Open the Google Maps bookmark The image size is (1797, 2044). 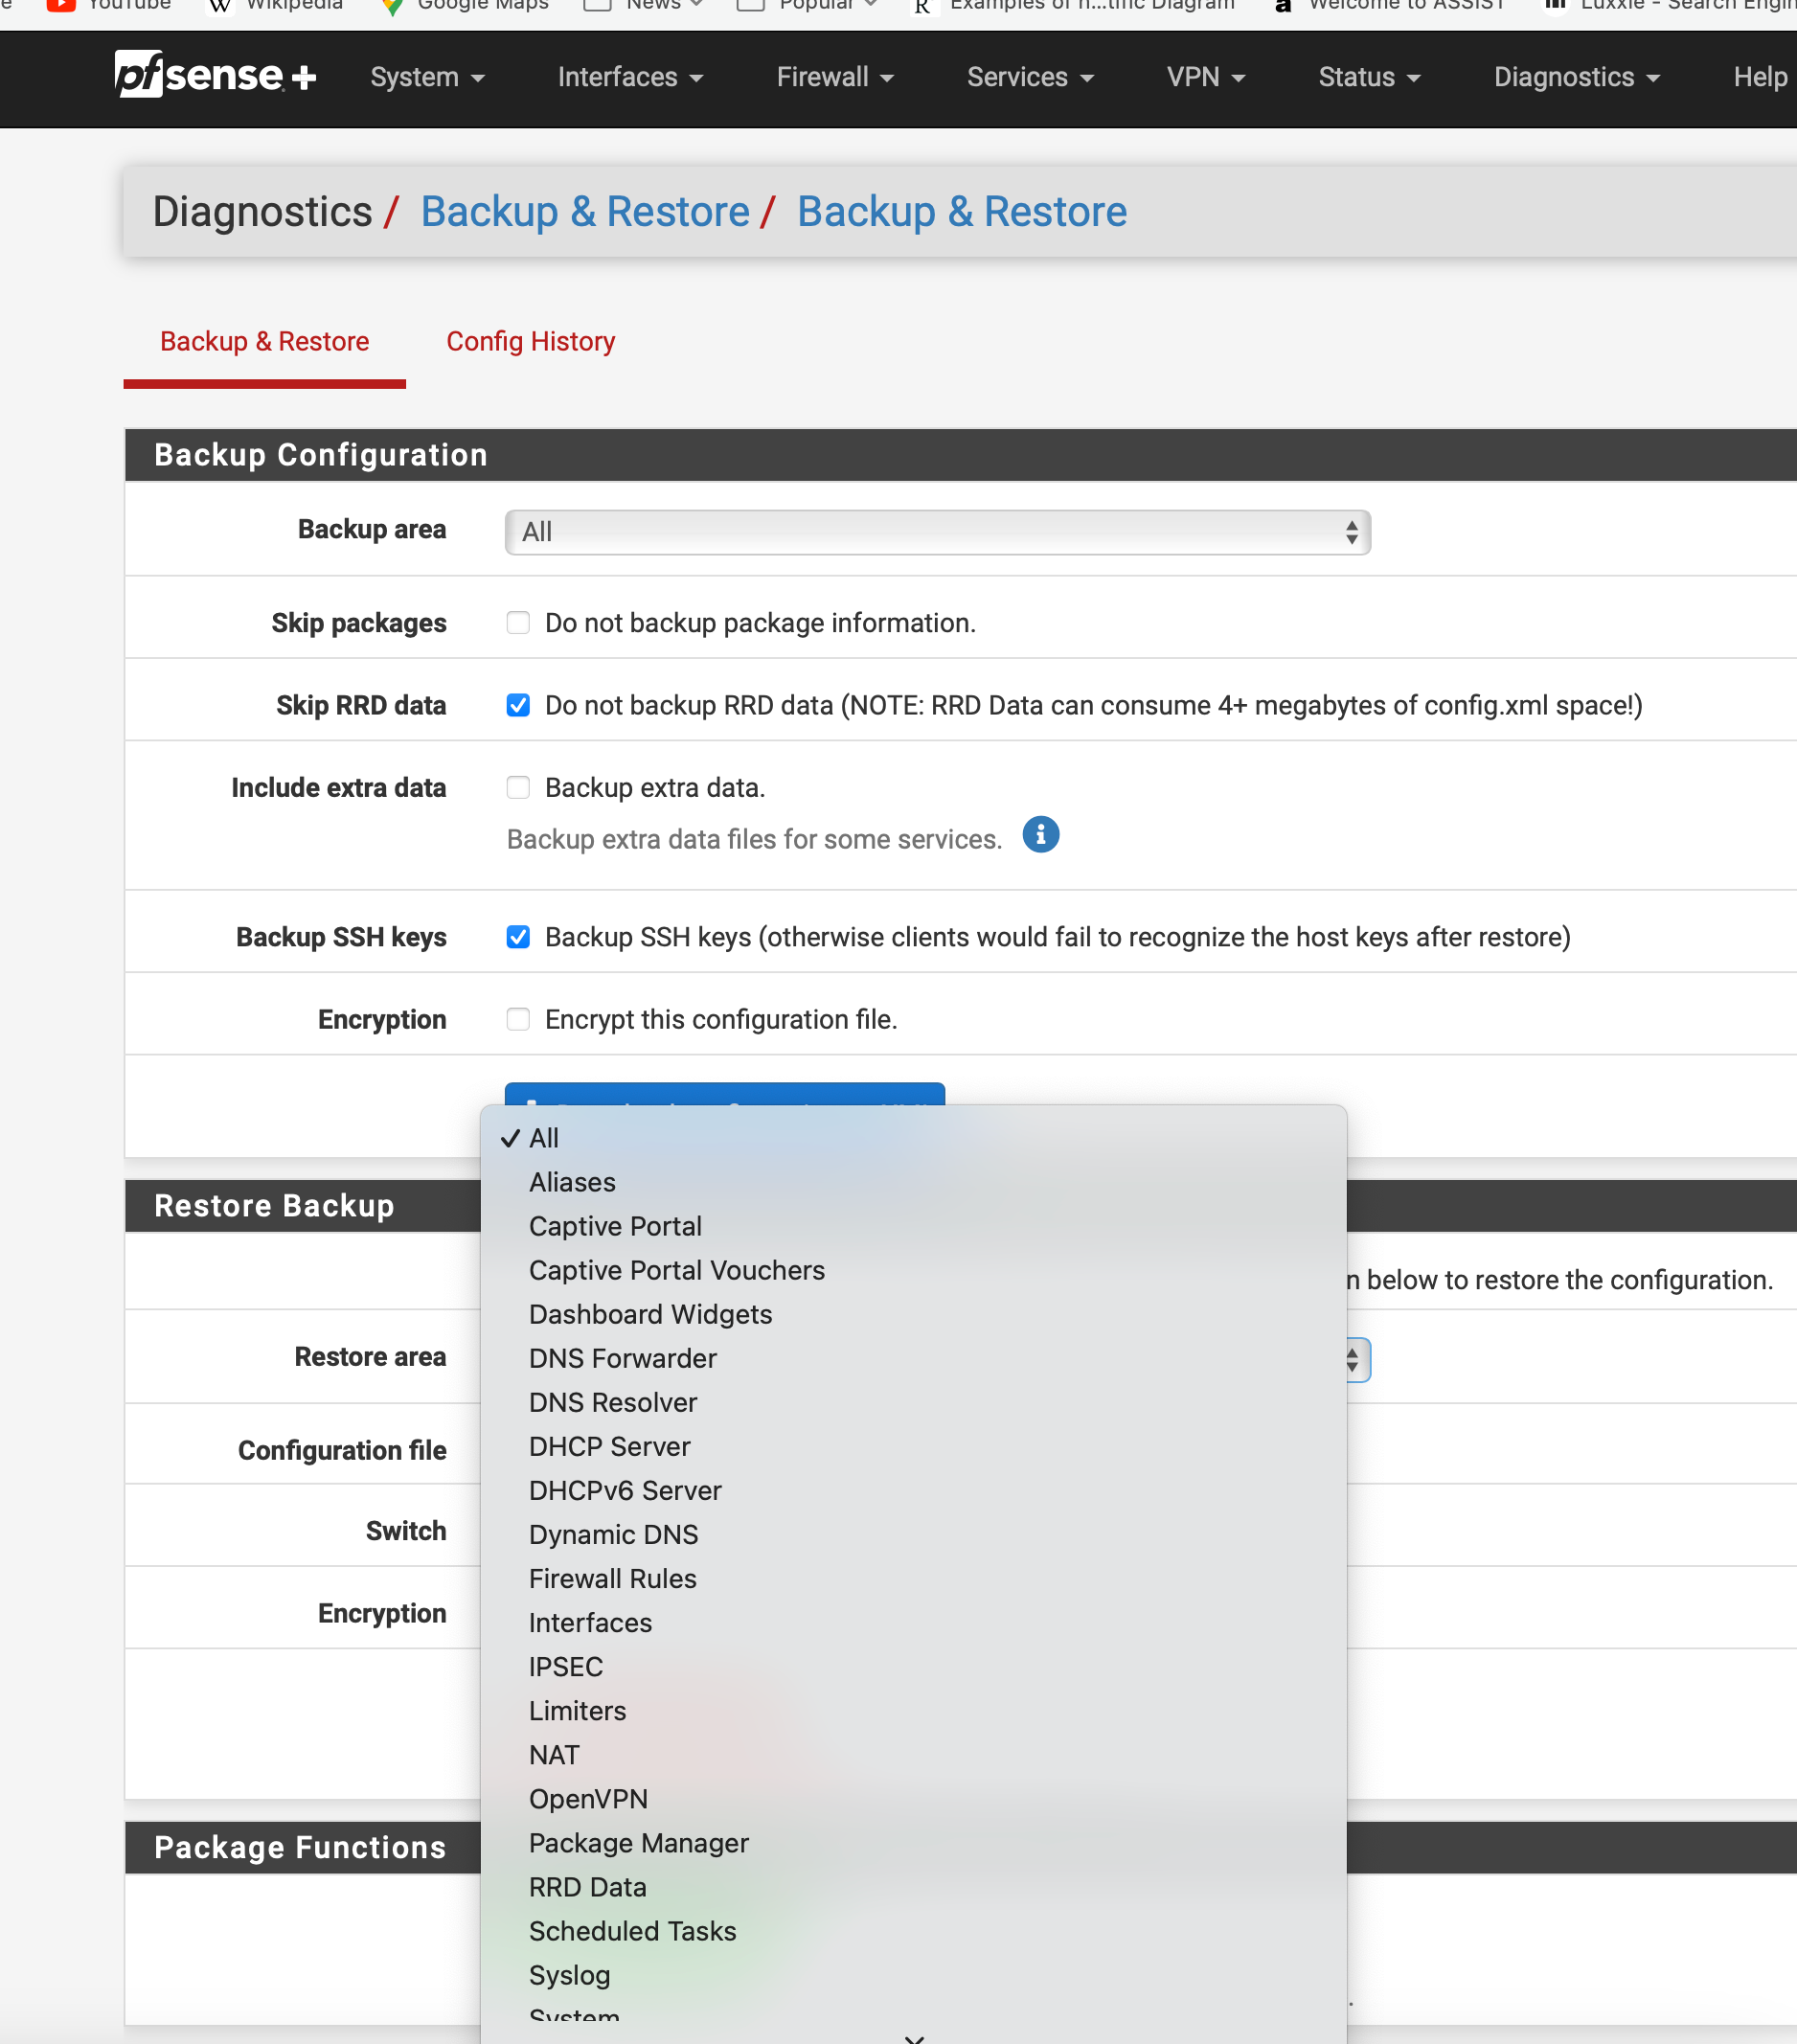tap(464, 5)
